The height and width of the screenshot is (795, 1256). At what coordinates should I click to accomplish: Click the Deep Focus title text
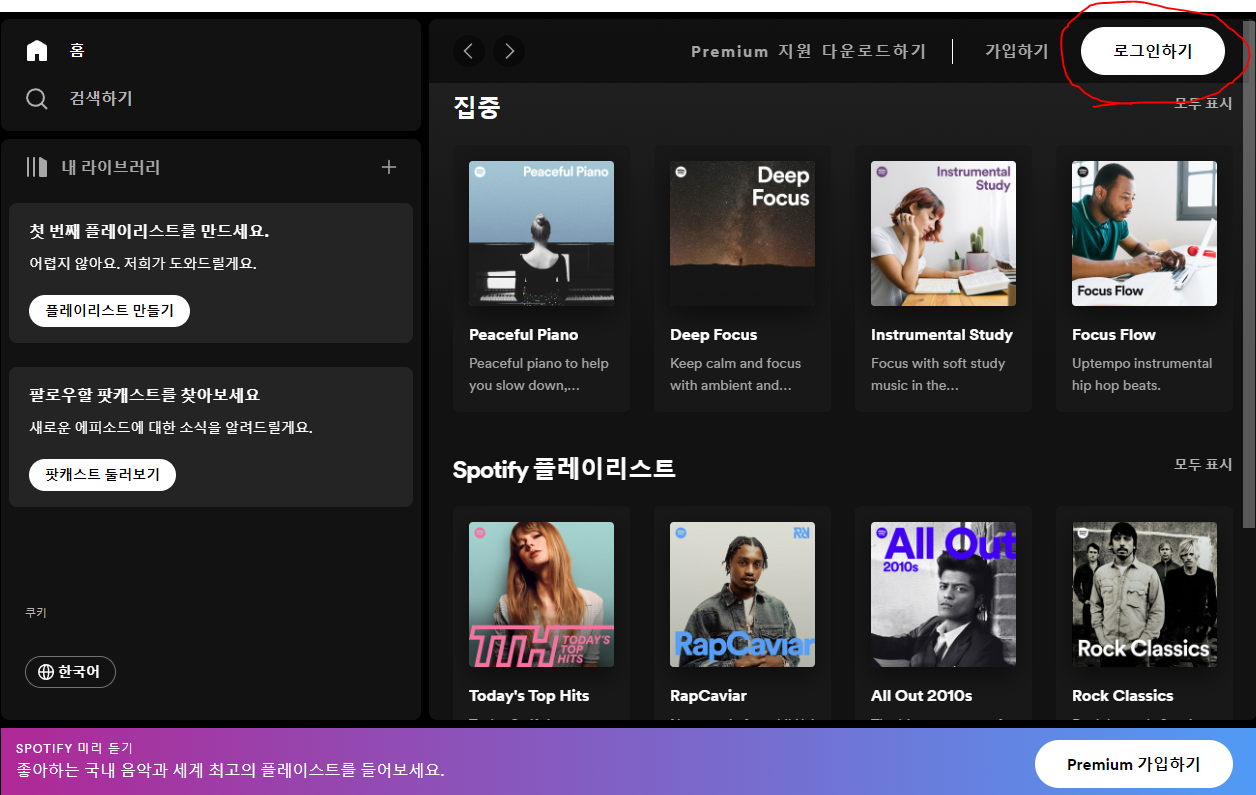coord(714,335)
